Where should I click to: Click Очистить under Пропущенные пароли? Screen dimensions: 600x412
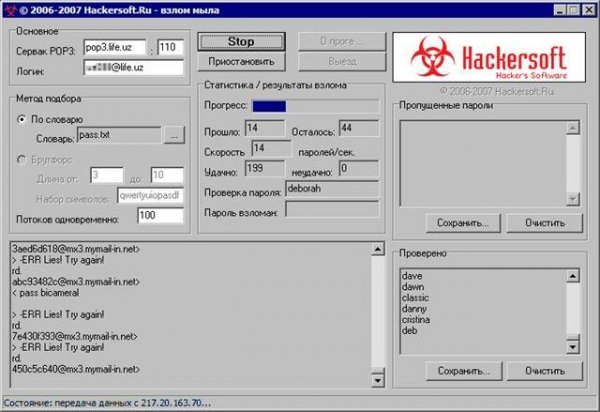click(545, 223)
